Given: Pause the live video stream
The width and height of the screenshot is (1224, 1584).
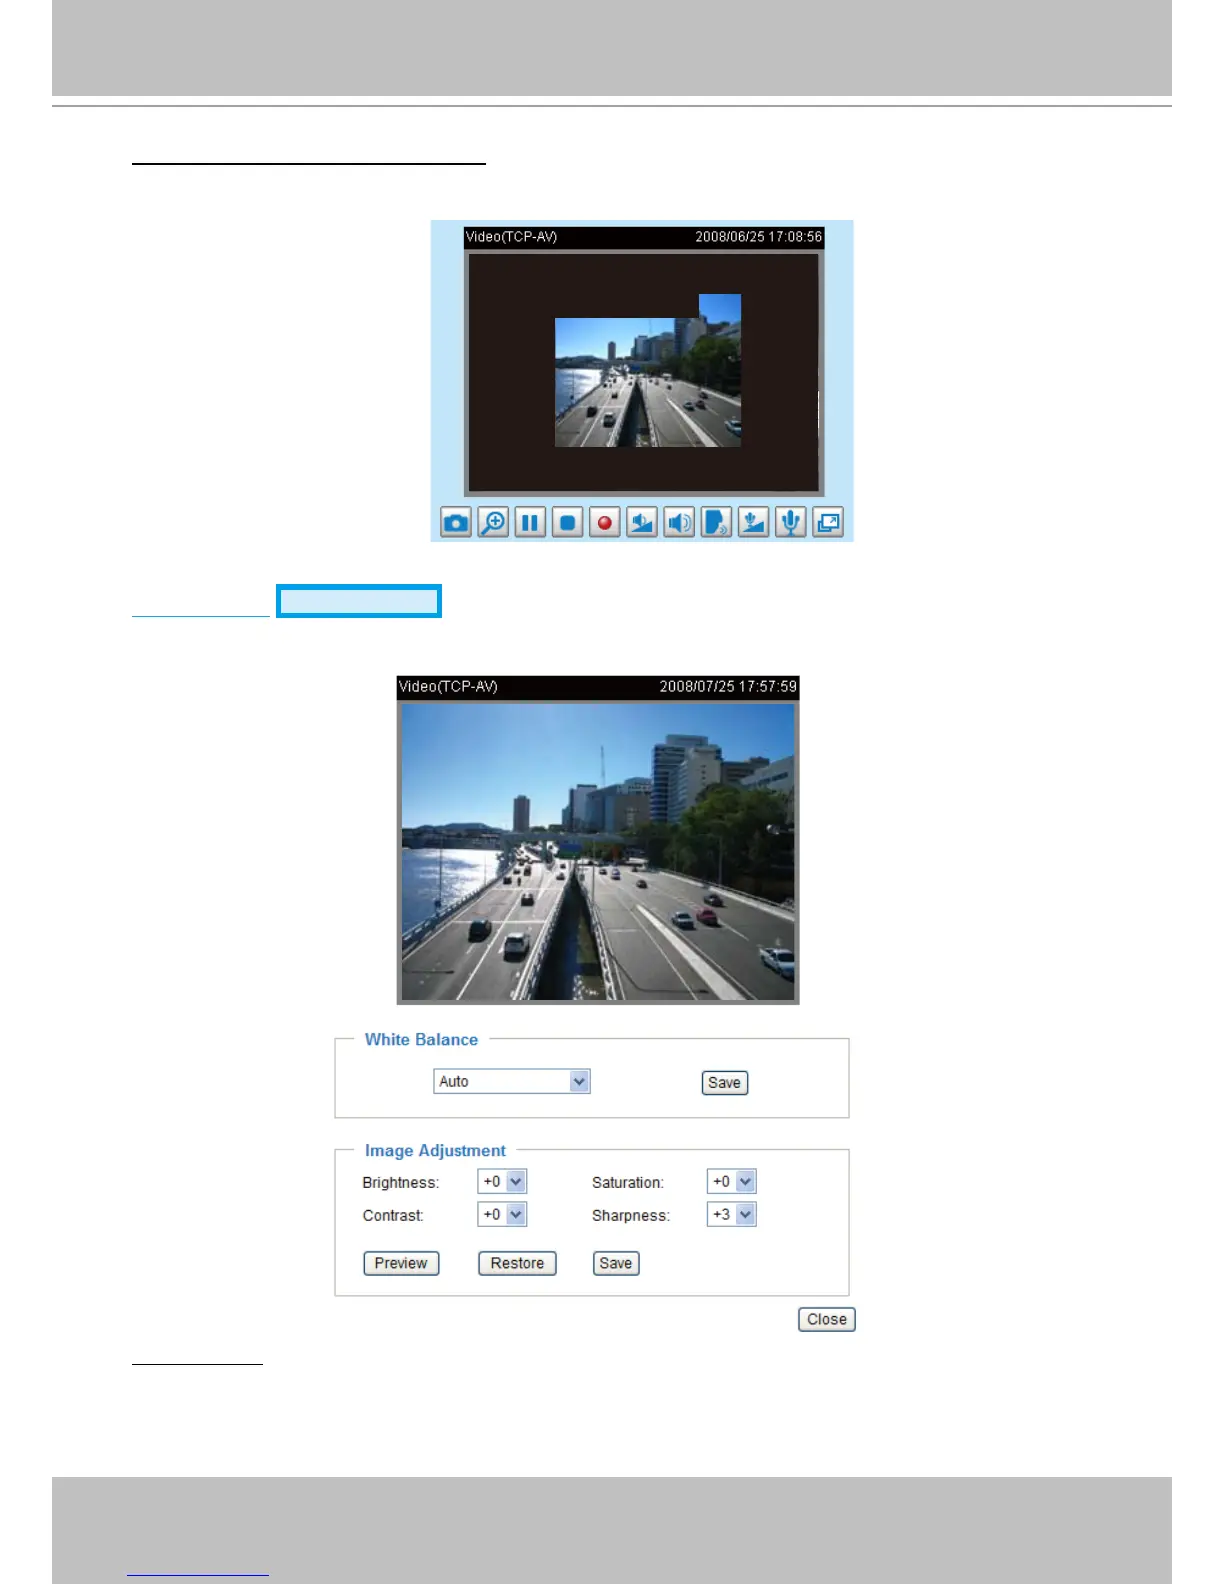Looking at the screenshot, I should [530, 522].
